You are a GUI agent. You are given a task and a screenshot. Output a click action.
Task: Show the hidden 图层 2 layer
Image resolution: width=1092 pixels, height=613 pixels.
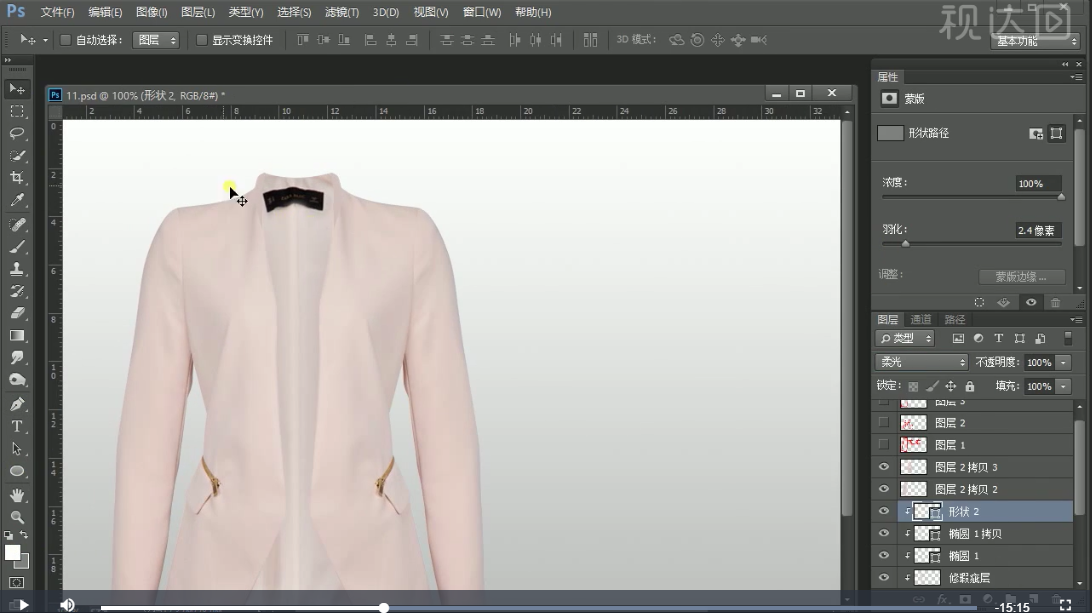tap(884, 422)
